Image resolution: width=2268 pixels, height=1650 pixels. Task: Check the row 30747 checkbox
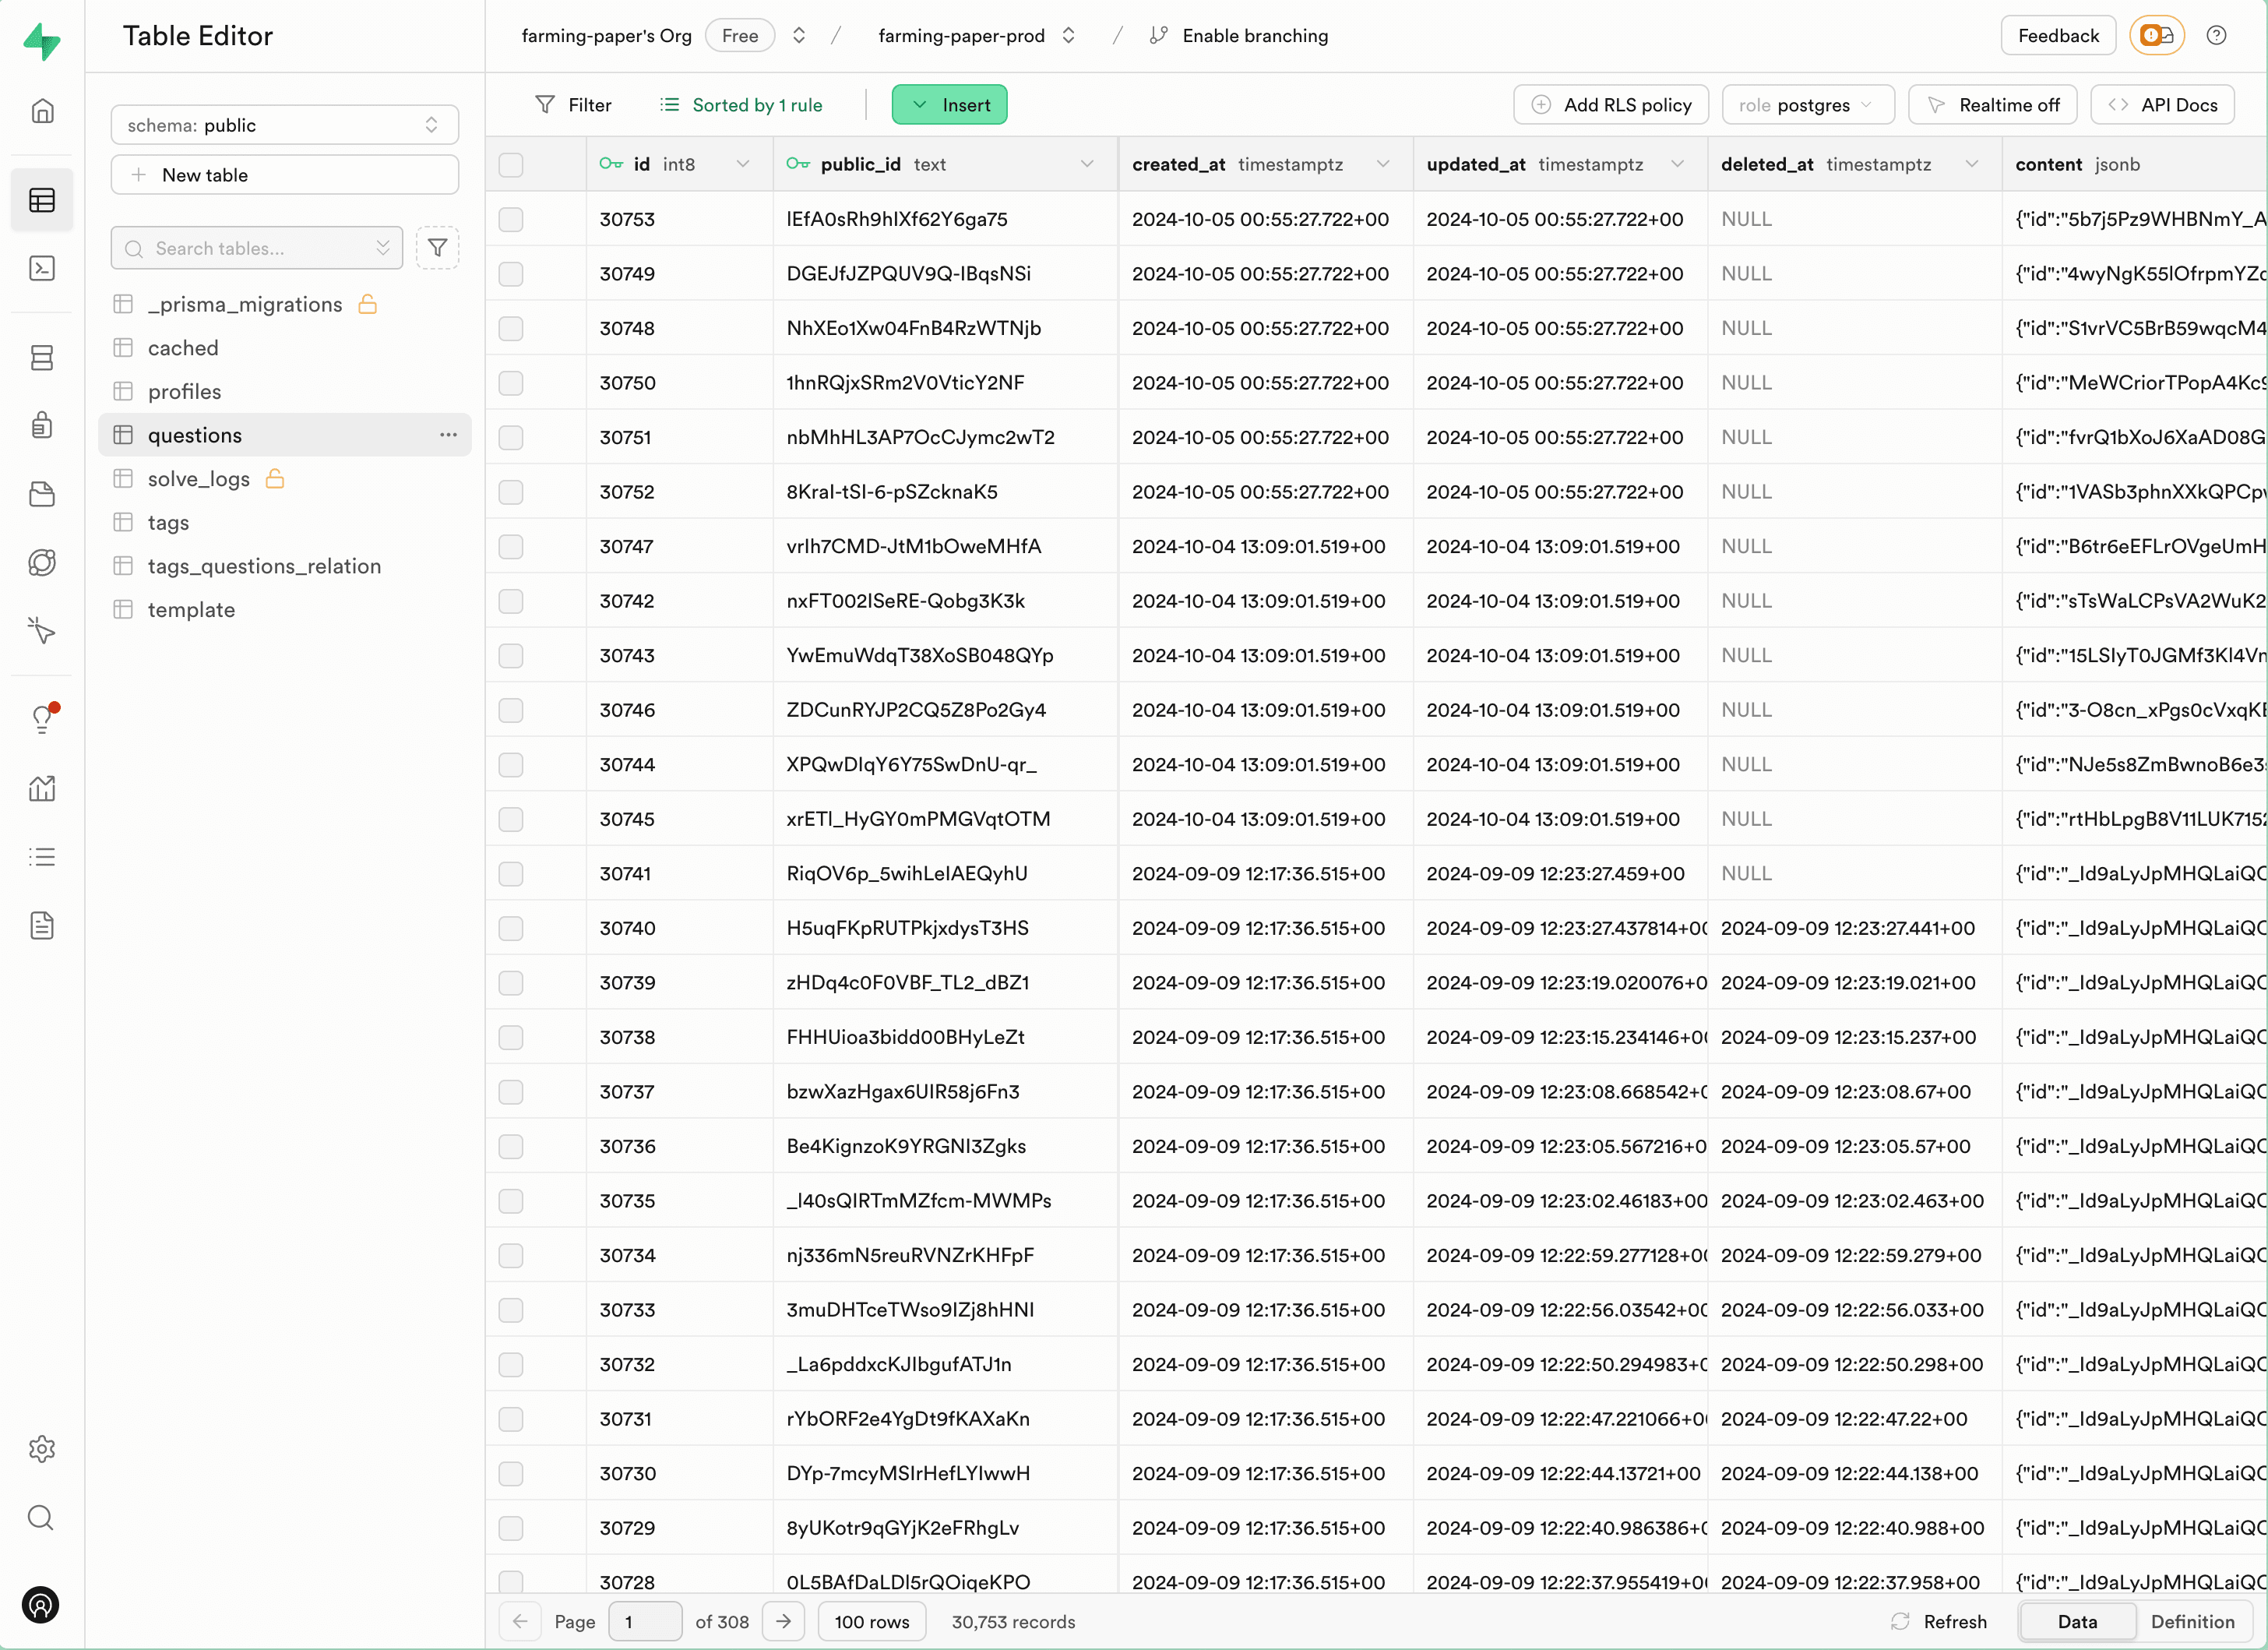click(x=511, y=546)
